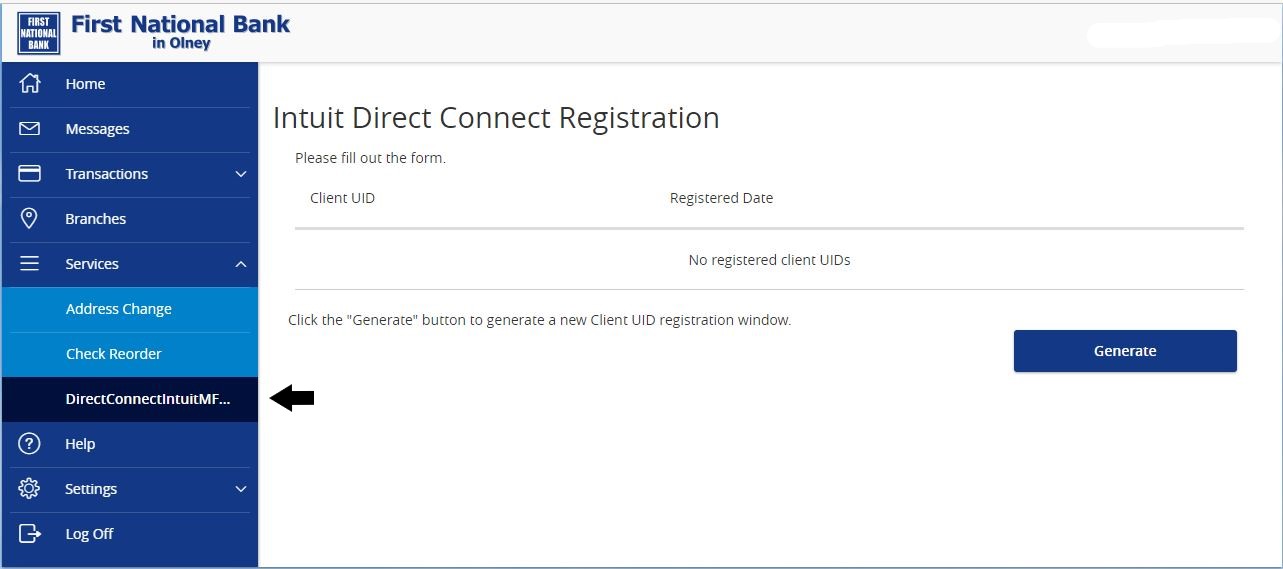Open the Branches menu label
The image size is (1283, 569).
point(96,219)
